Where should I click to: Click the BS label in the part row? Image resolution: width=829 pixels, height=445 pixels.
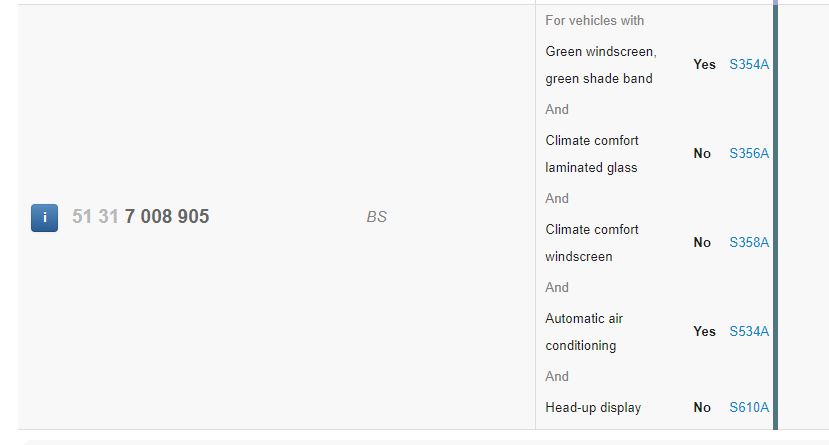pos(376,217)
